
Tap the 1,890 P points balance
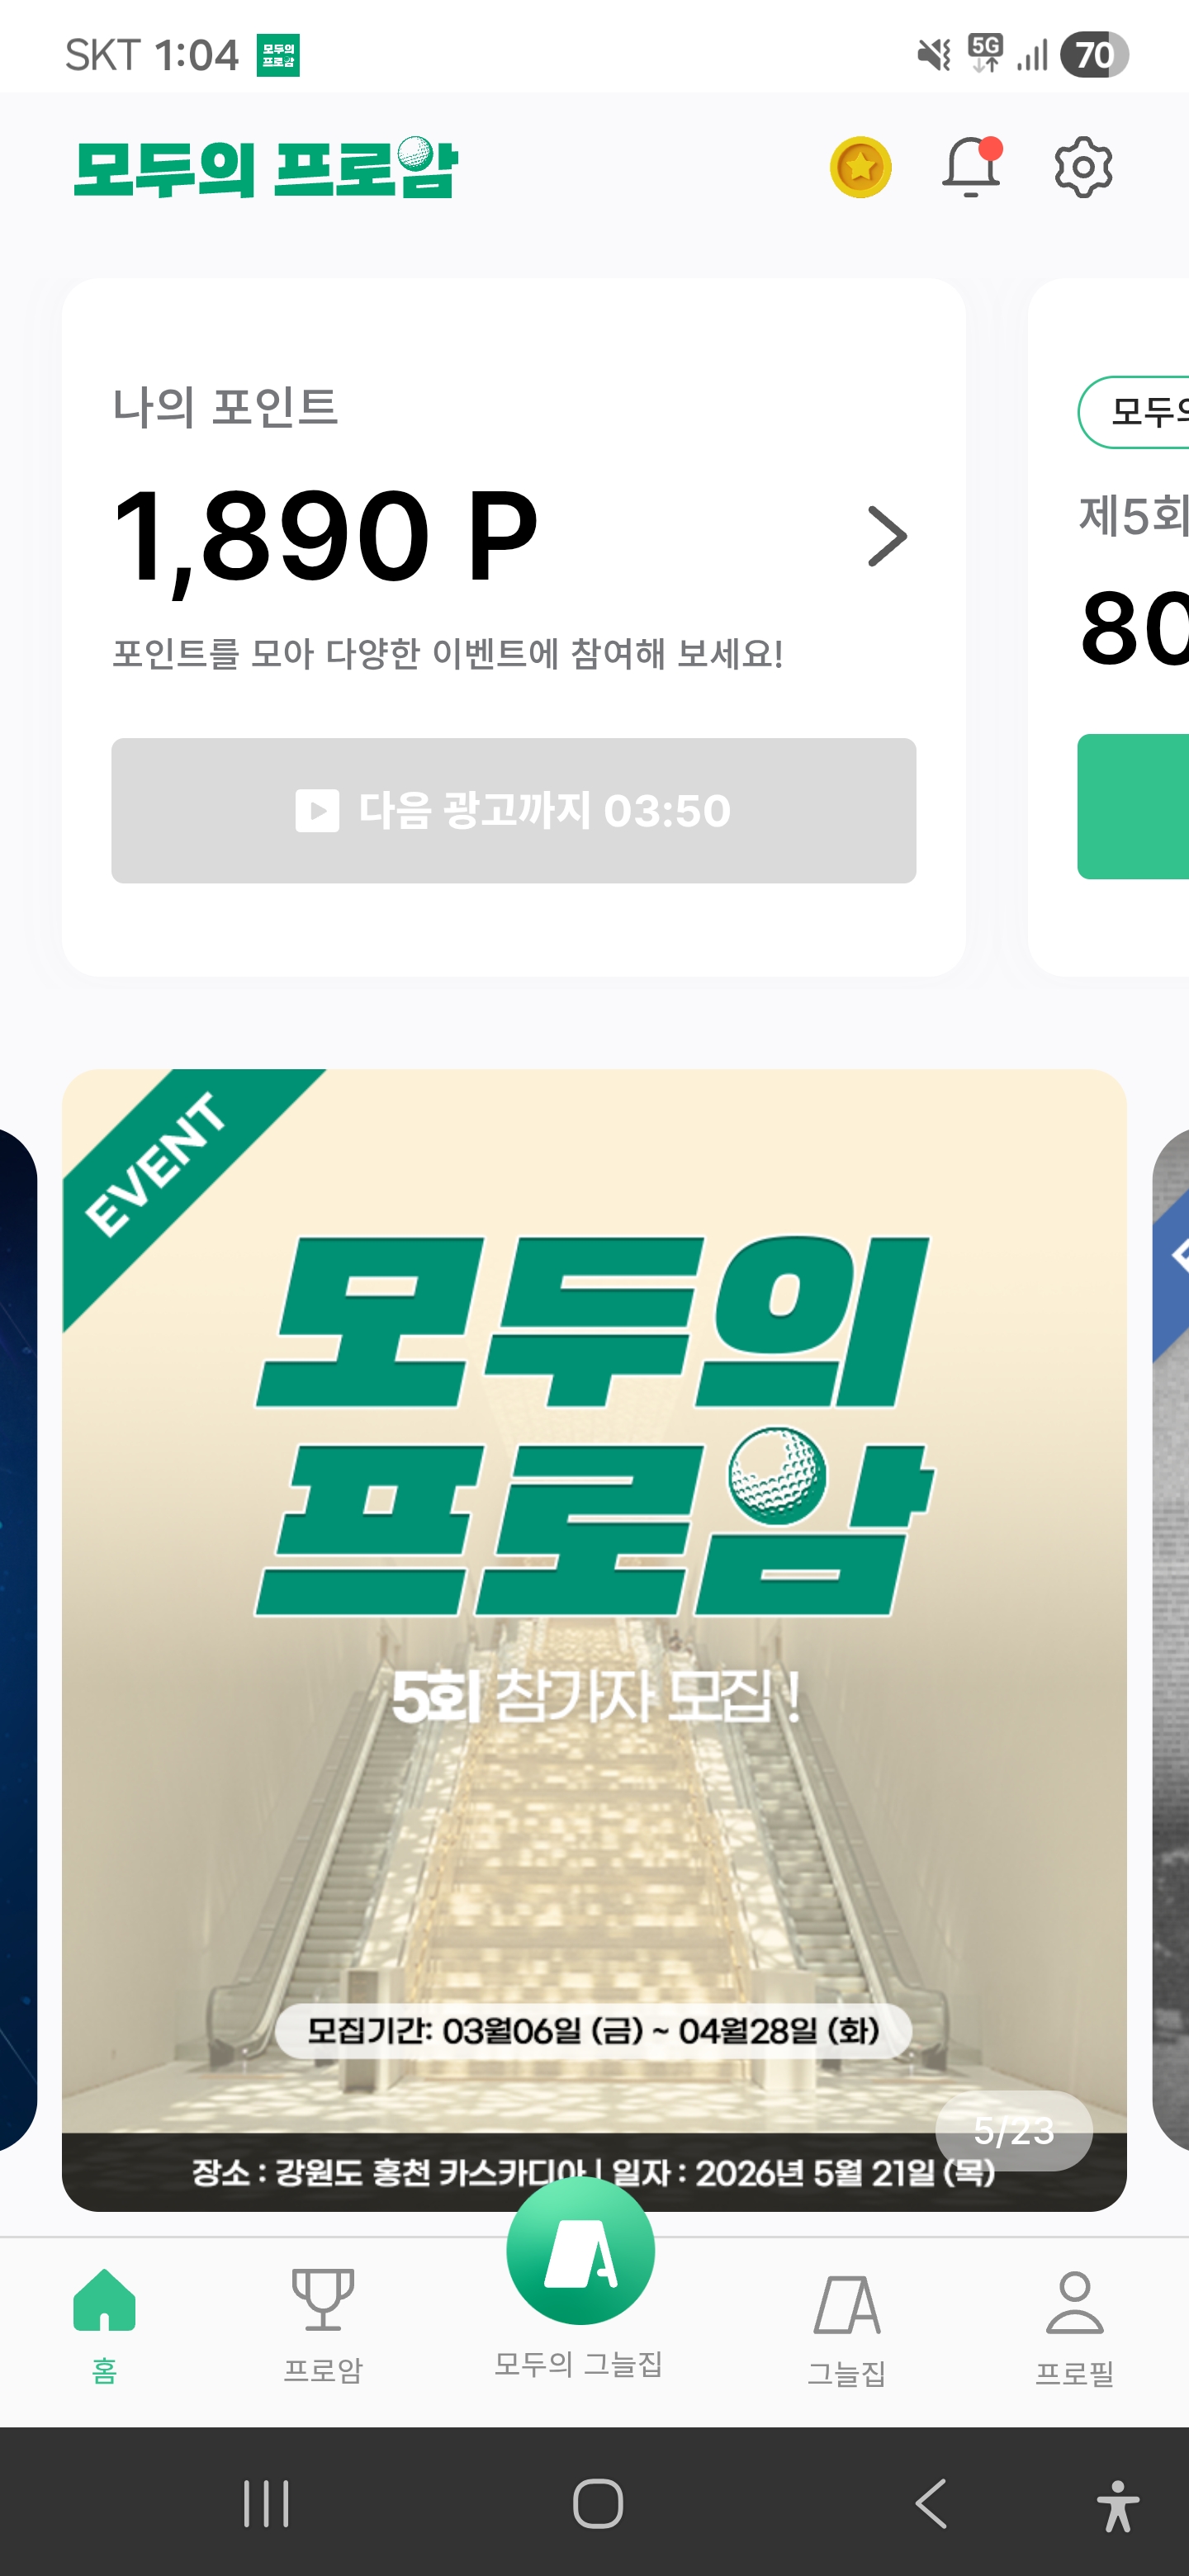point(325,535)
